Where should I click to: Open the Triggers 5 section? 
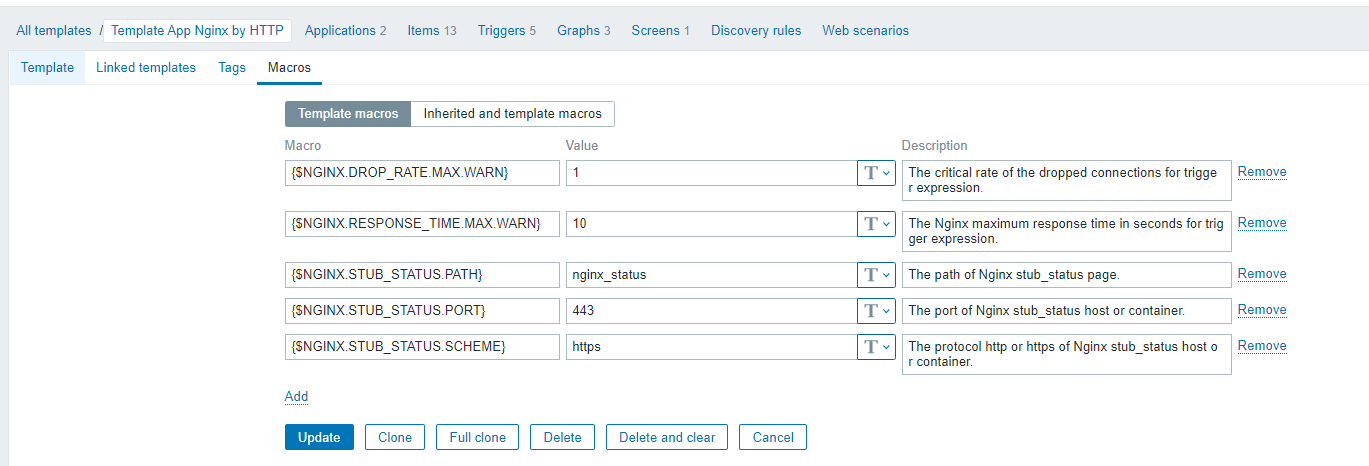(x=506, y=30)
